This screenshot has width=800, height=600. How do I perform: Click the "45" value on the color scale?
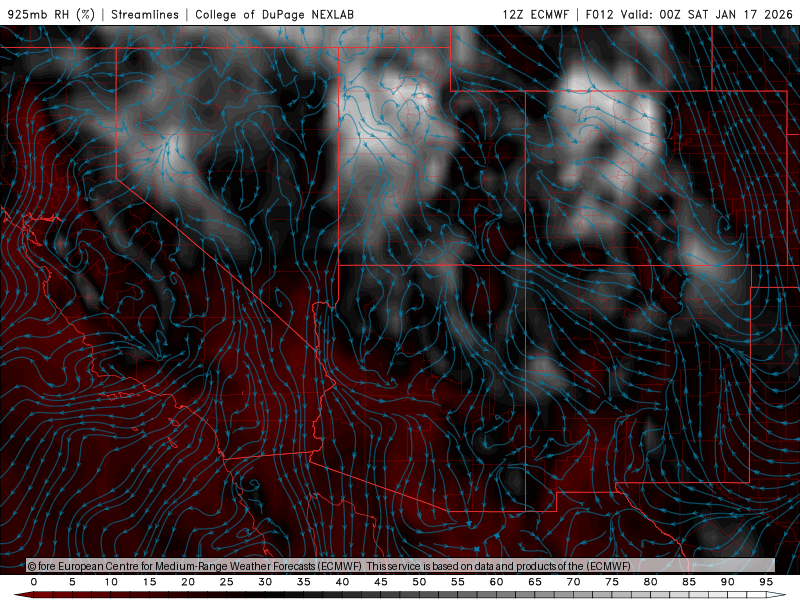381,582
